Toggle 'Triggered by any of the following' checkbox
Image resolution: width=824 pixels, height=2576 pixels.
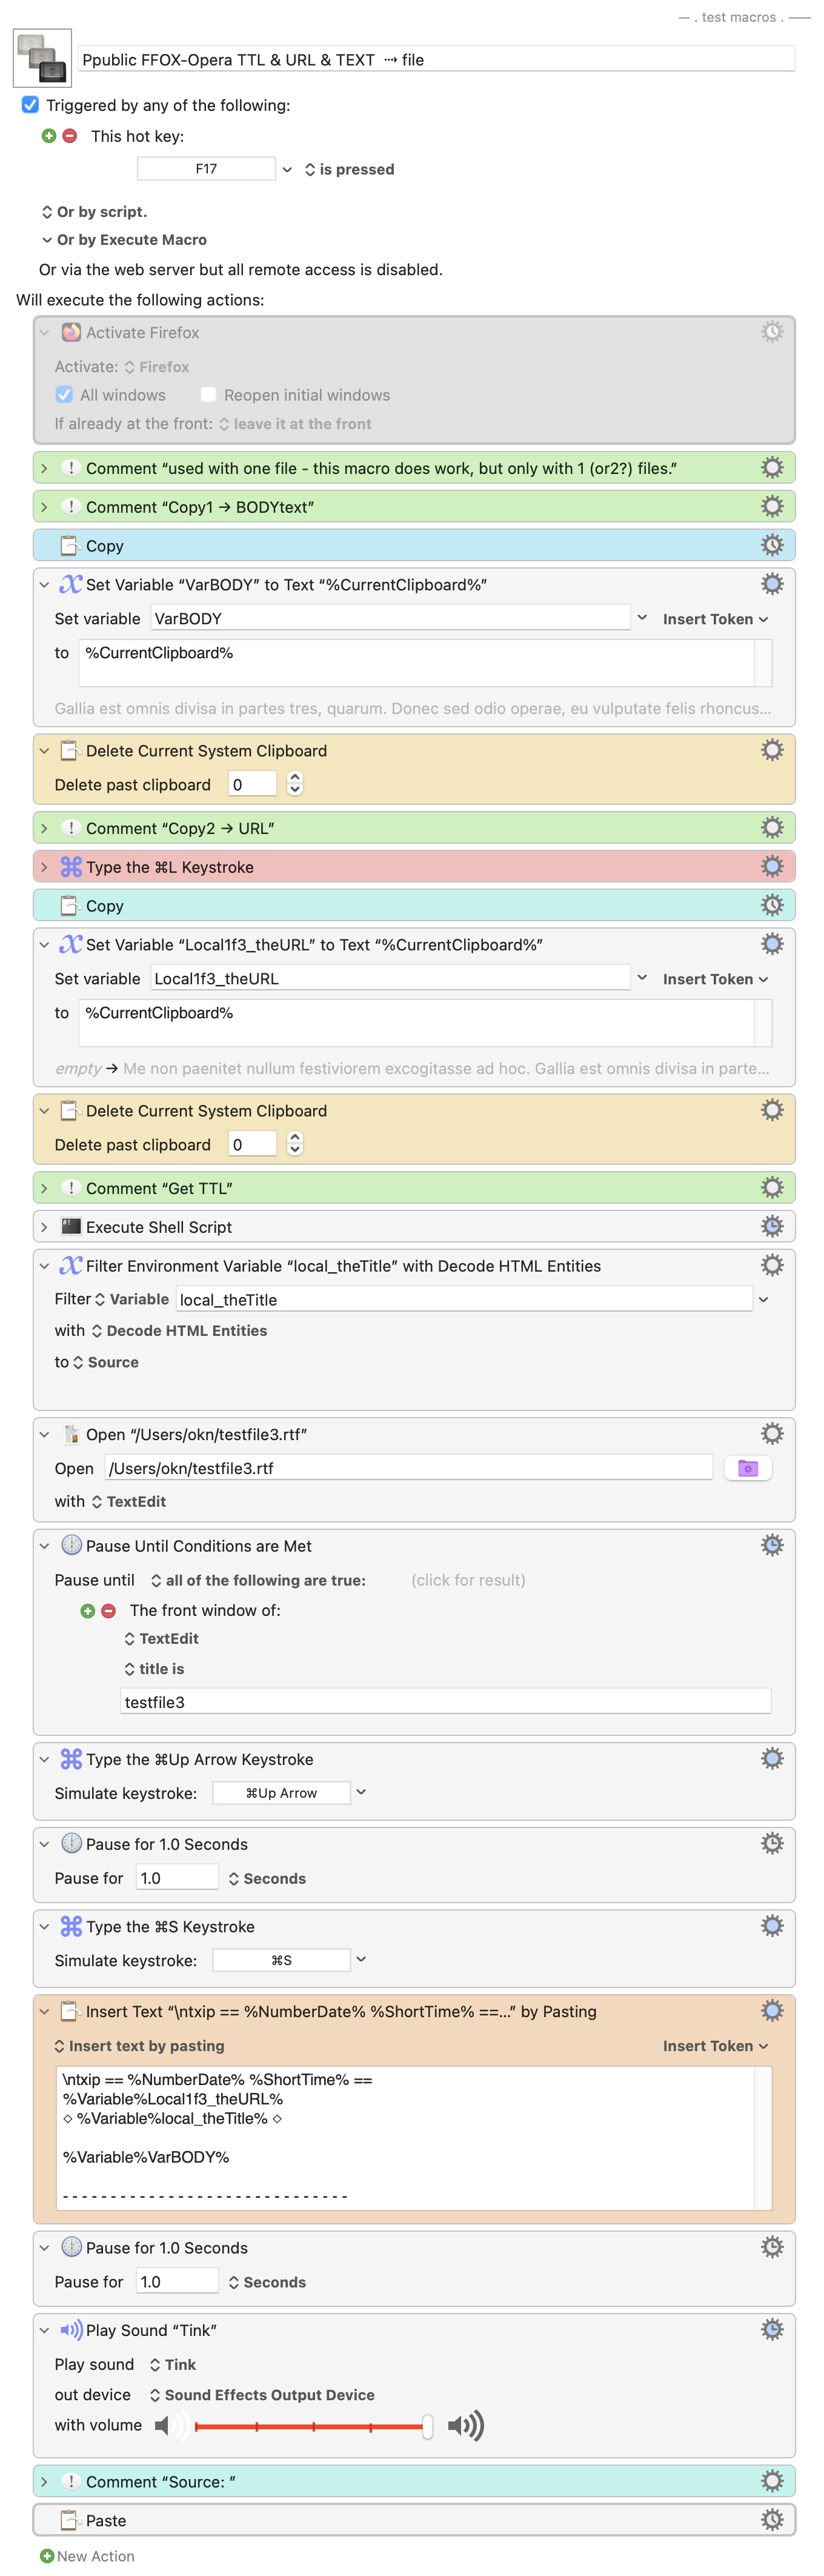[x=30, y=105]
